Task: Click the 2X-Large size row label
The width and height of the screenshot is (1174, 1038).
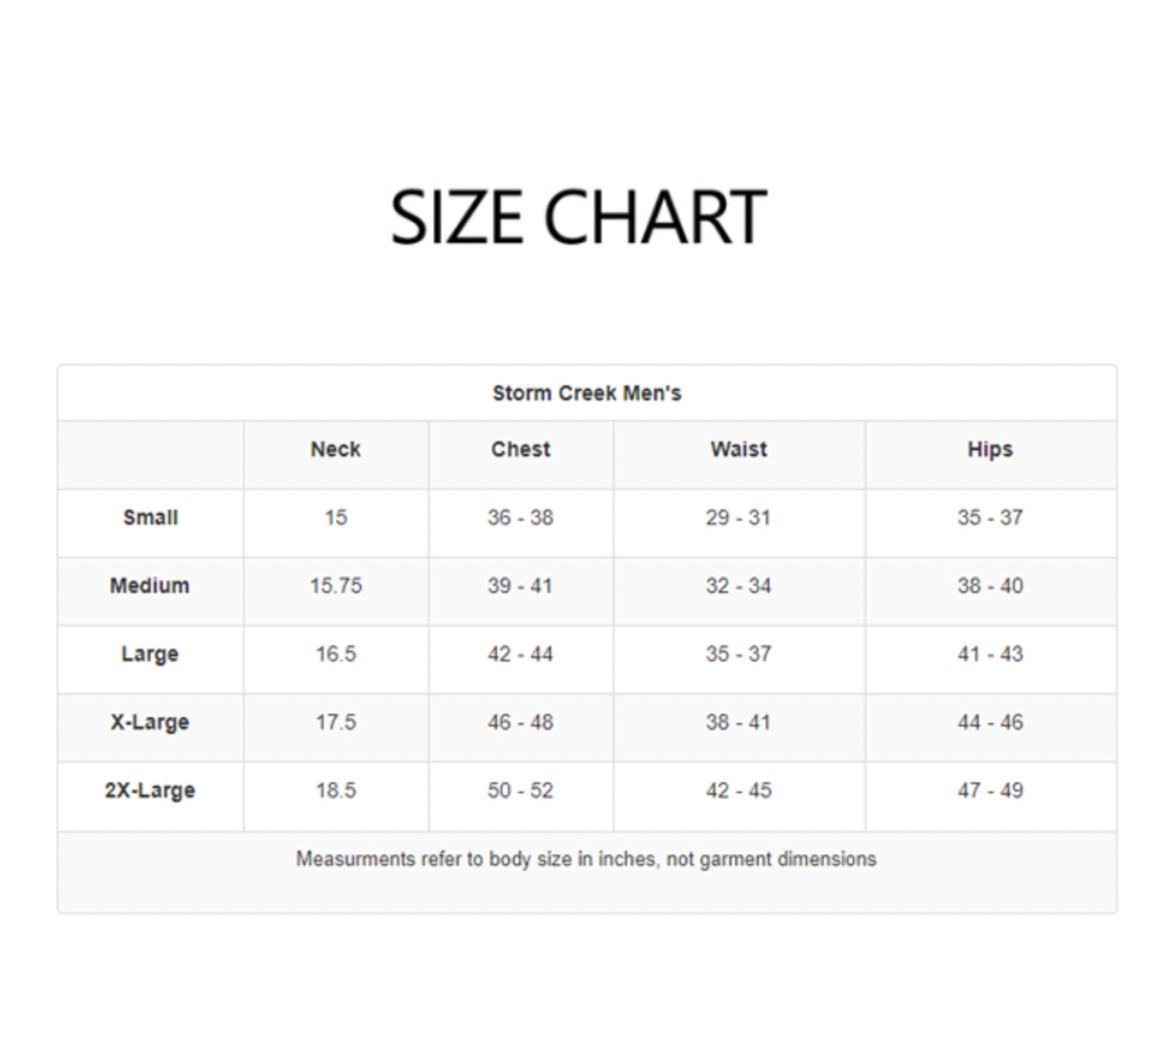Action: pyautogui.click(x=149, y=790)
